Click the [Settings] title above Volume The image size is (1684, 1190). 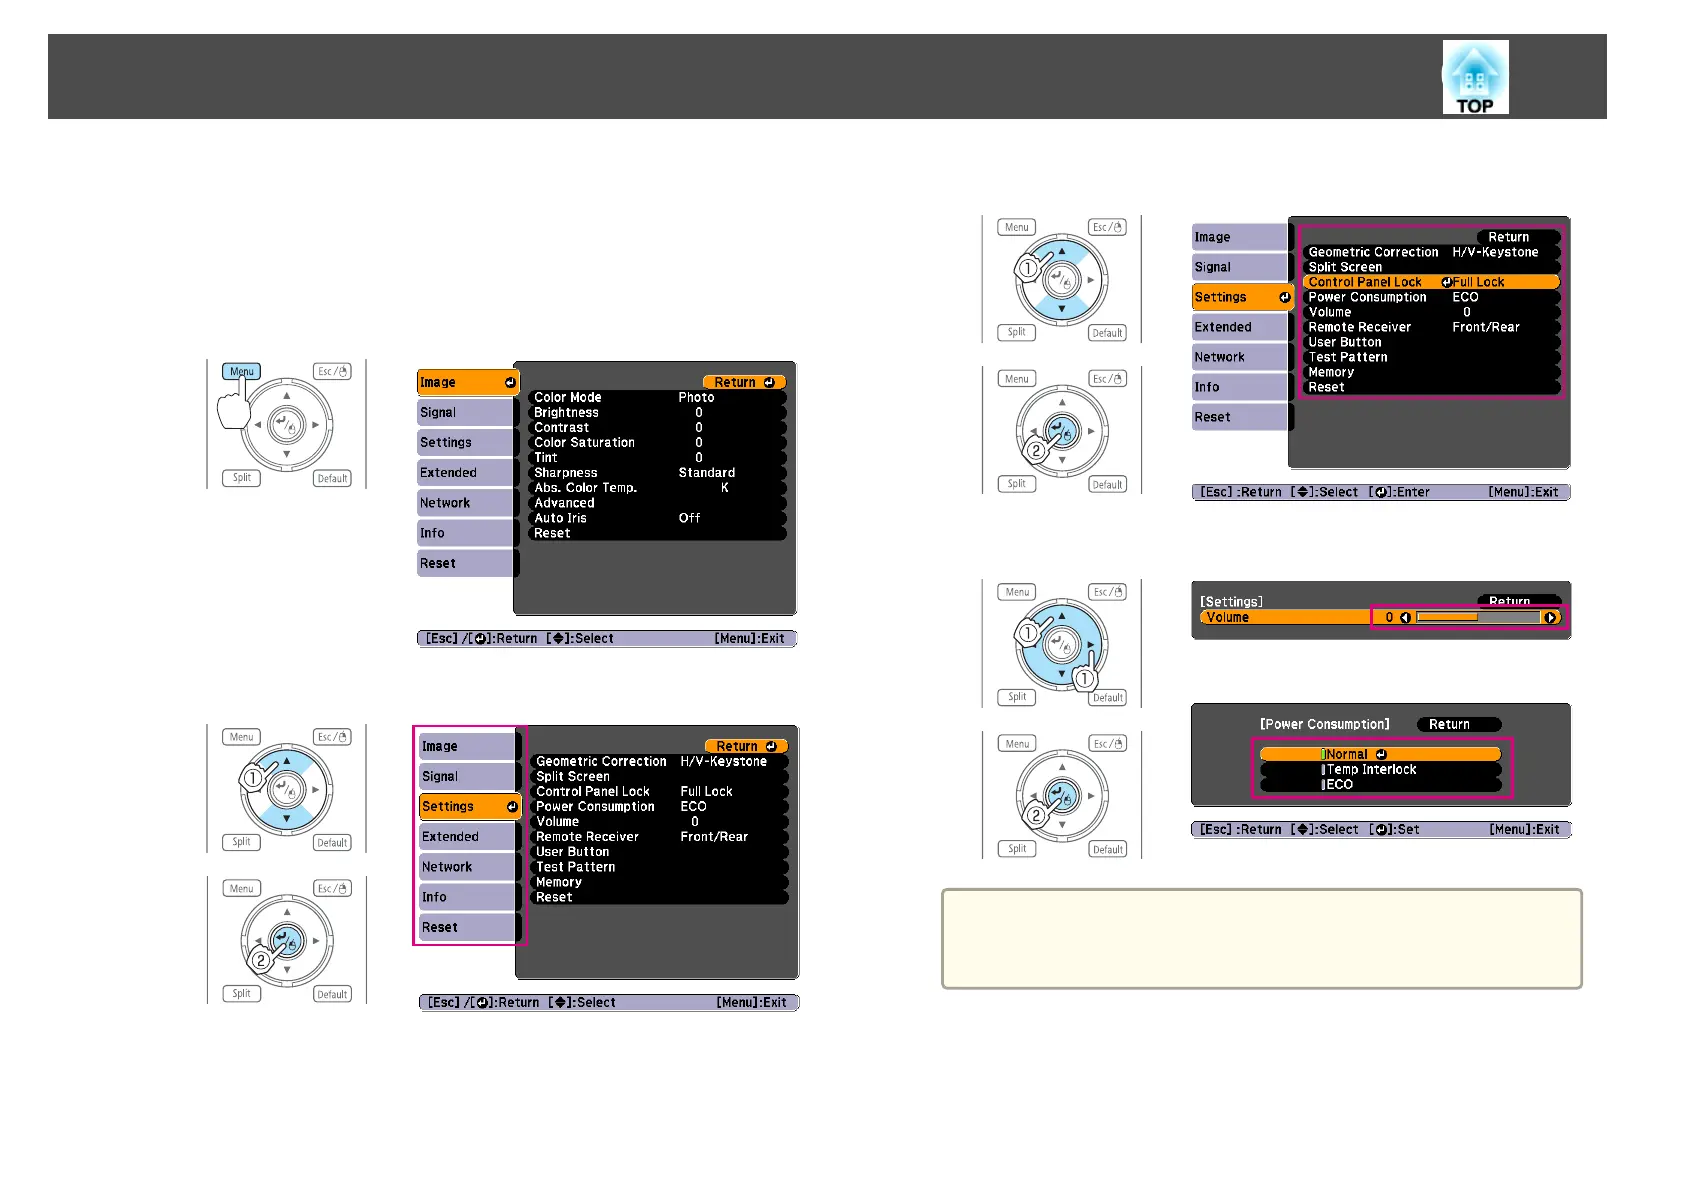[x=1231, y=602]
